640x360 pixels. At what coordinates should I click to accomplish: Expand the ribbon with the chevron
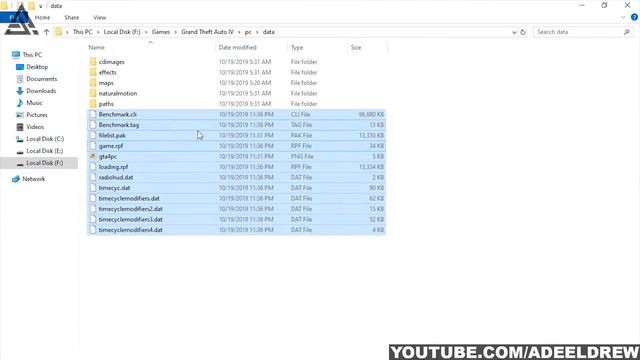point(623,17)
